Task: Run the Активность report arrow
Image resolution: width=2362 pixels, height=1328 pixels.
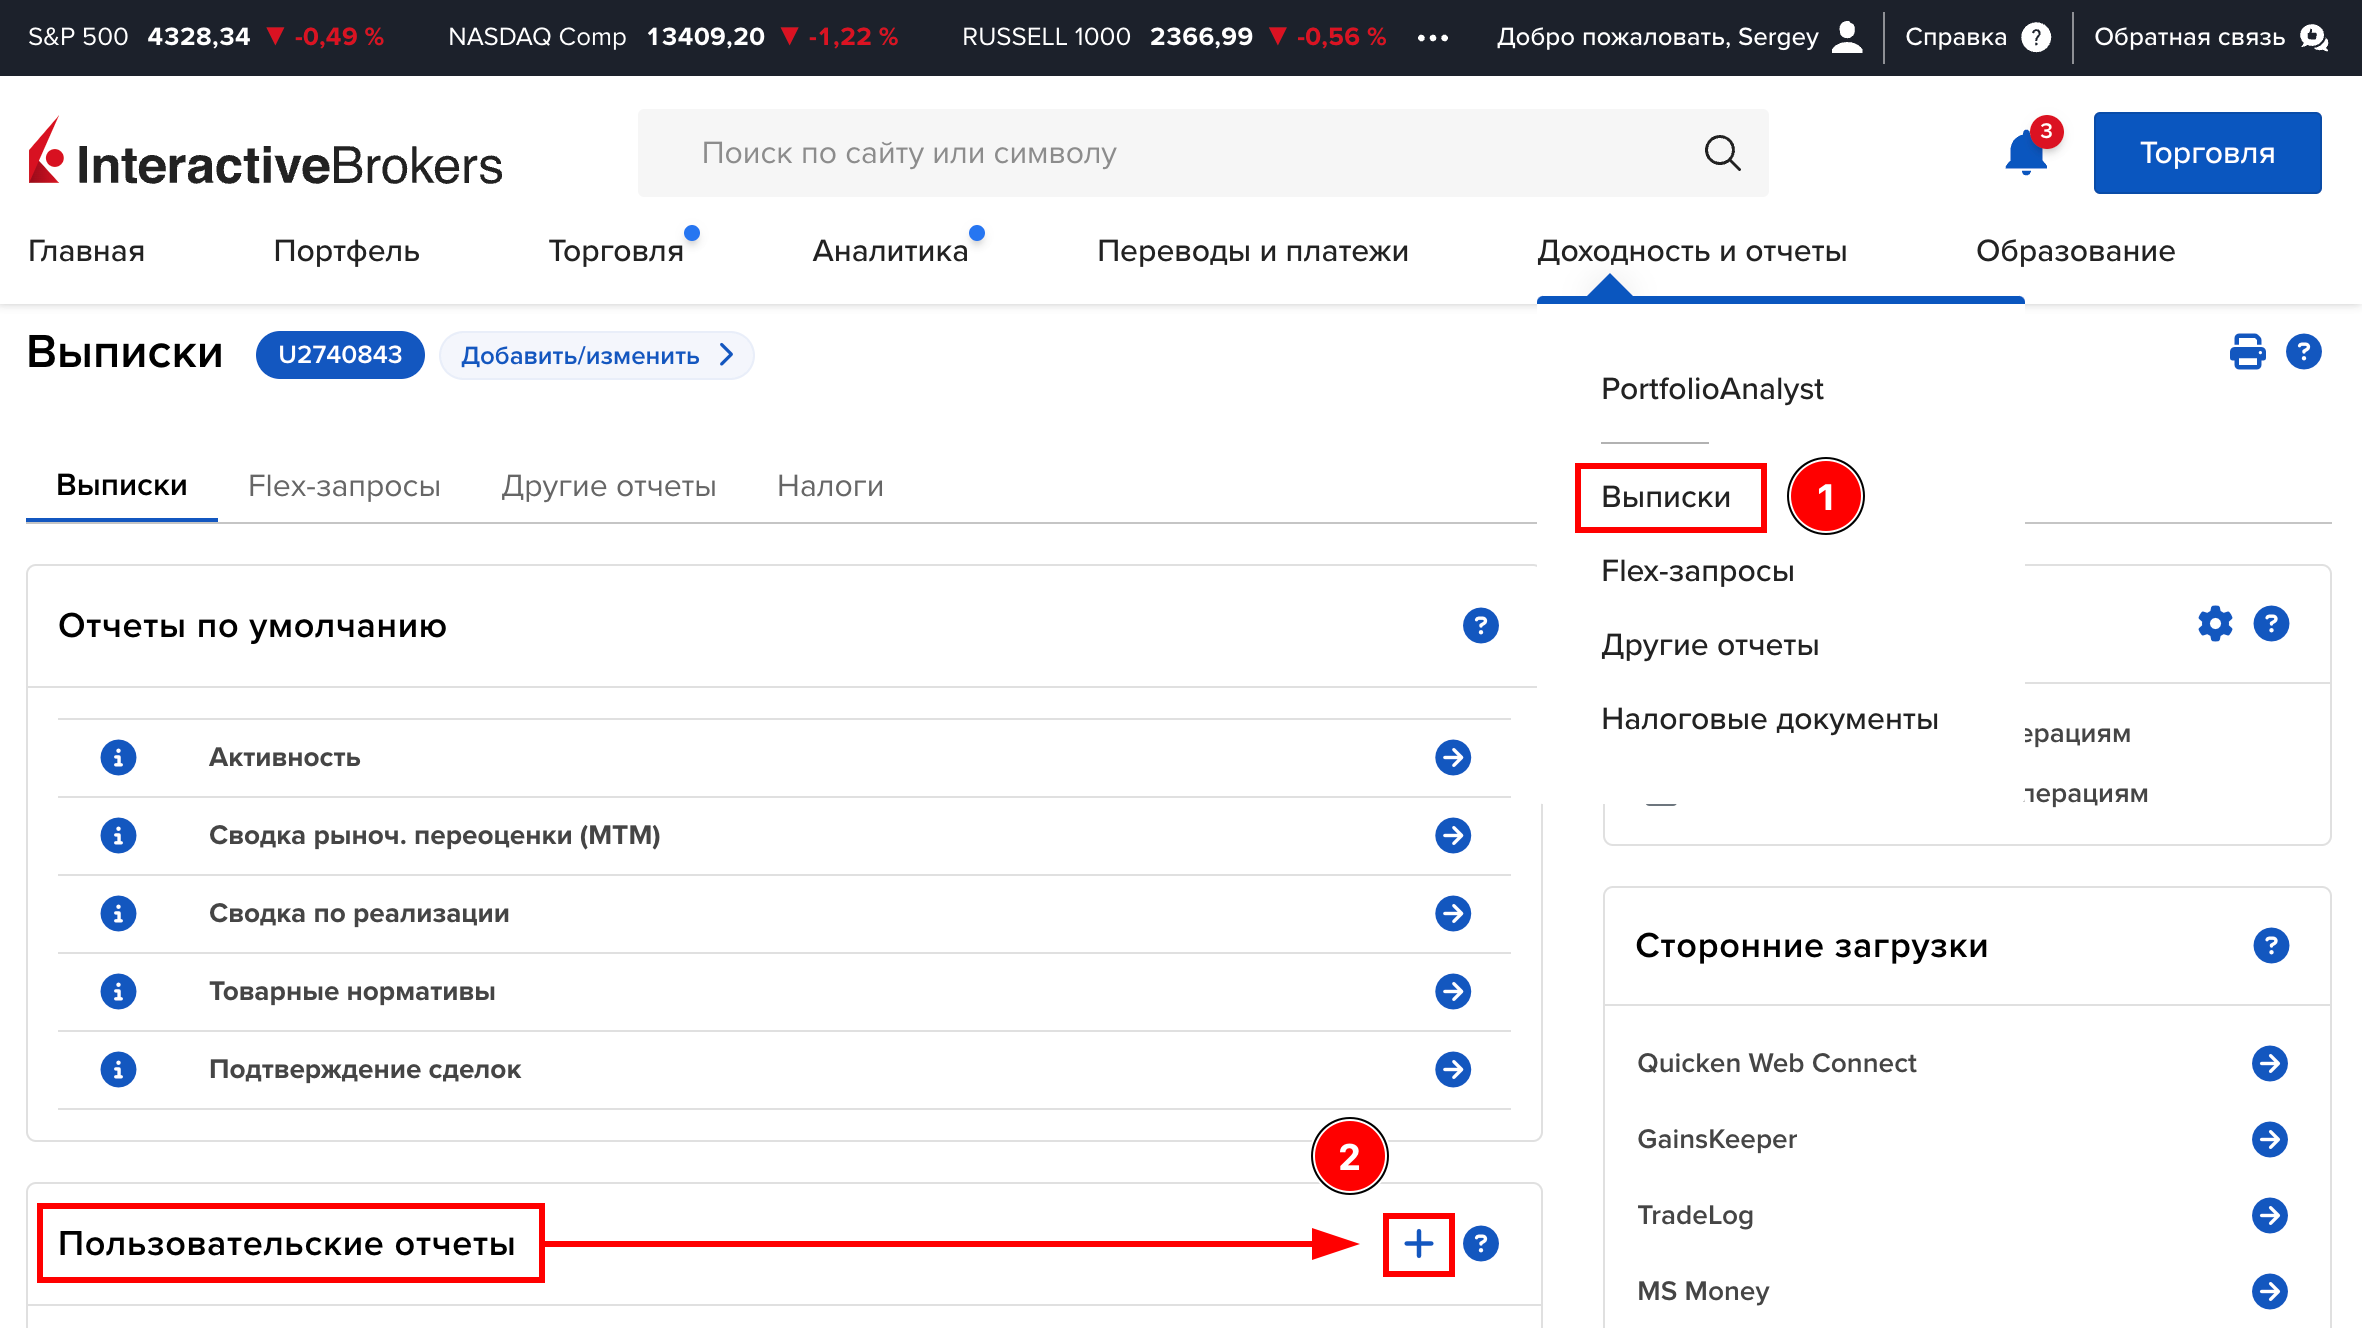Action: [x=1453, y=757]
